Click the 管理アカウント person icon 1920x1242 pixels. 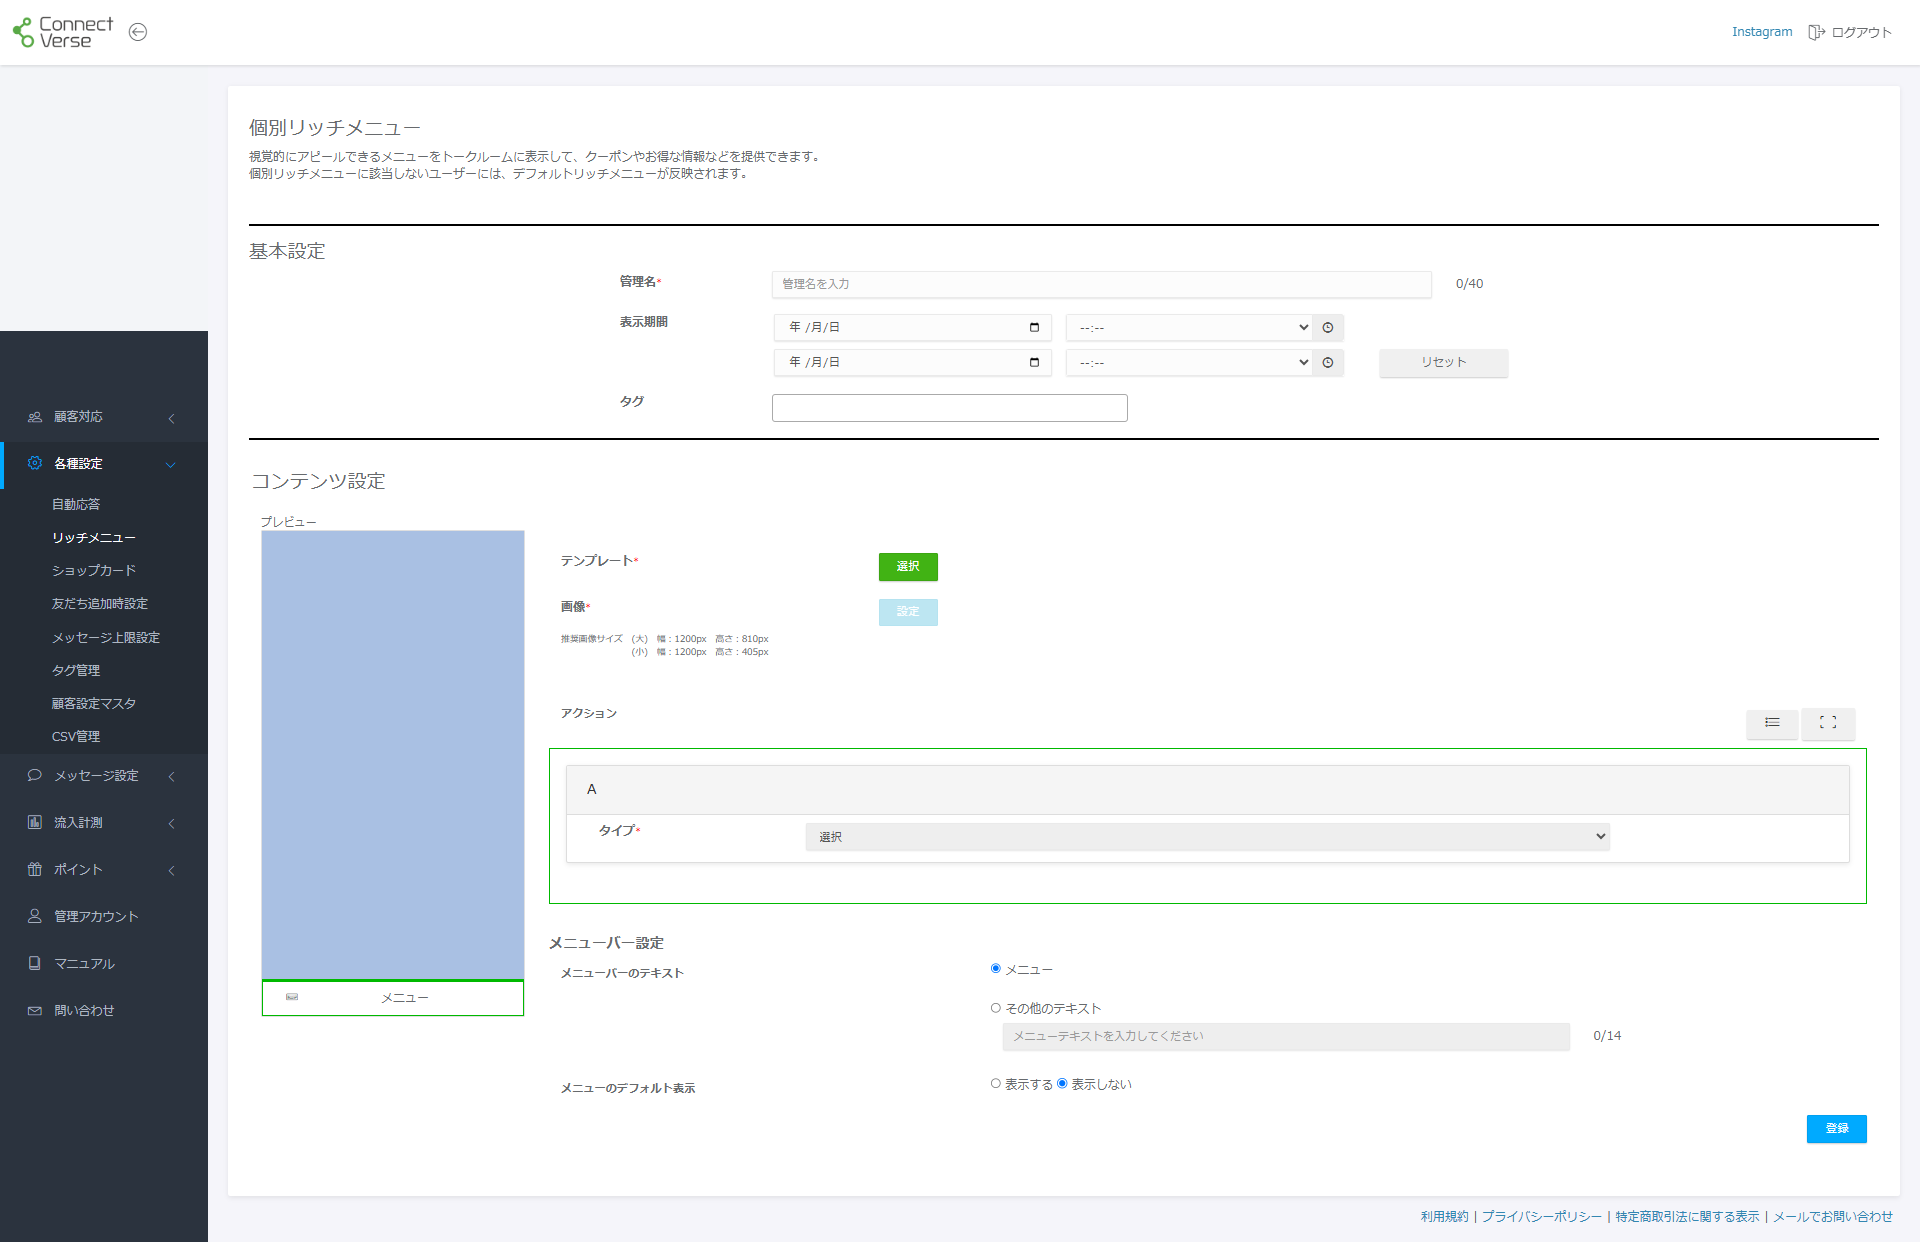[x=35, y=916]
